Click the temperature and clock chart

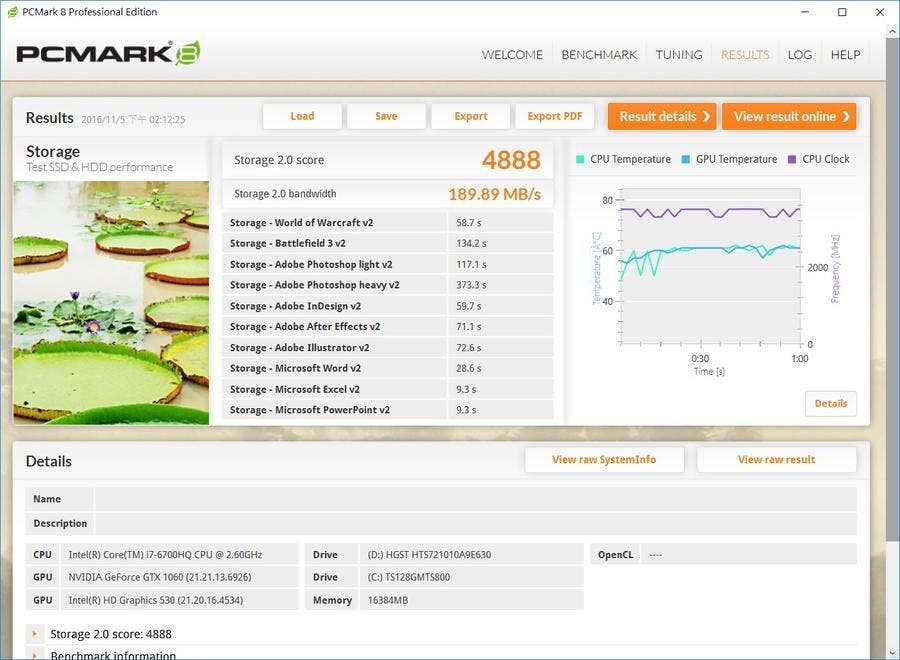(x=711, y=266)
